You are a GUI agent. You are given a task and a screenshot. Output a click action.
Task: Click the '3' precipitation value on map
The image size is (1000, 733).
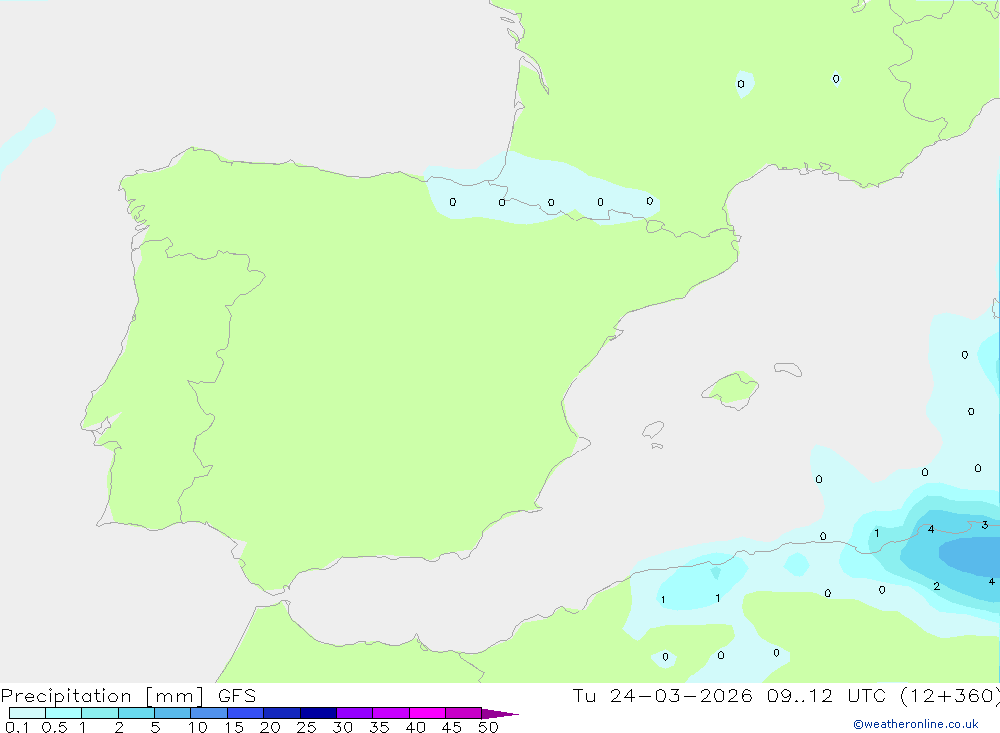tap(985, 525)
